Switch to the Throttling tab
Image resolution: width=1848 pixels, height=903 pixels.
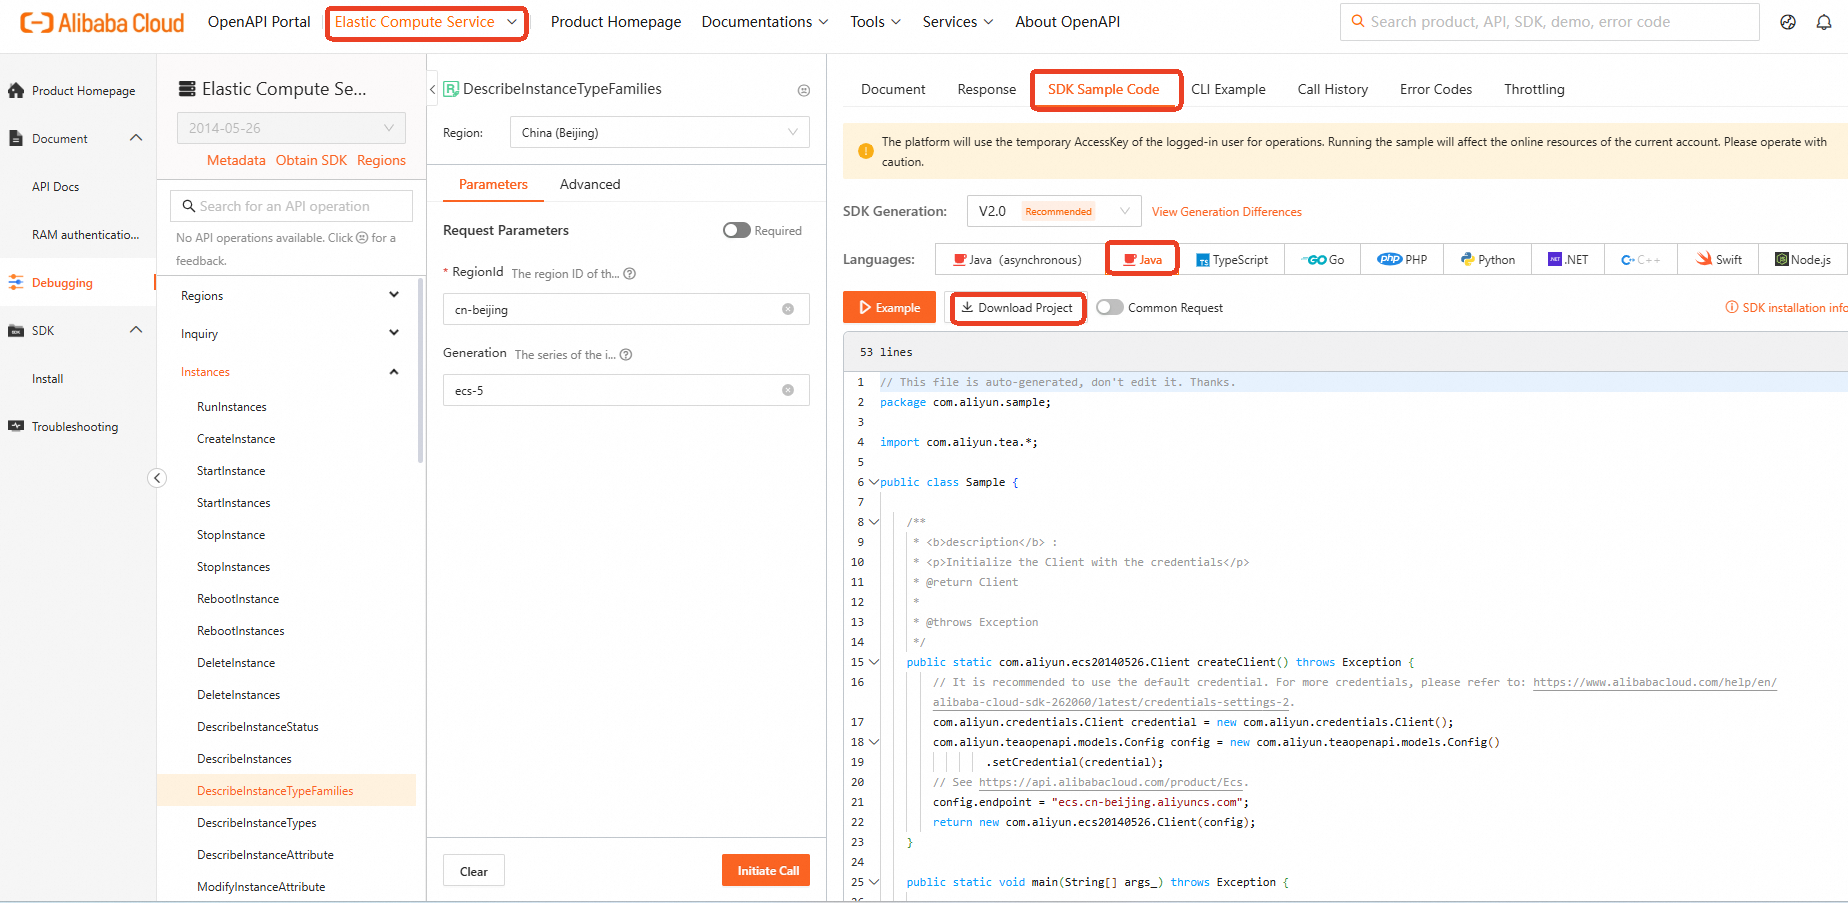pos(1534,89)
